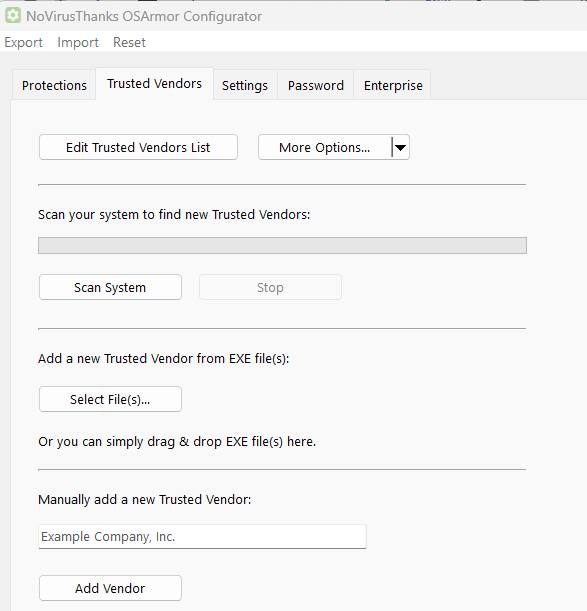Viewport: 587px width, 611px height.
Task: Click Edit Trusted Vendors List button
Action: (138, 147)
